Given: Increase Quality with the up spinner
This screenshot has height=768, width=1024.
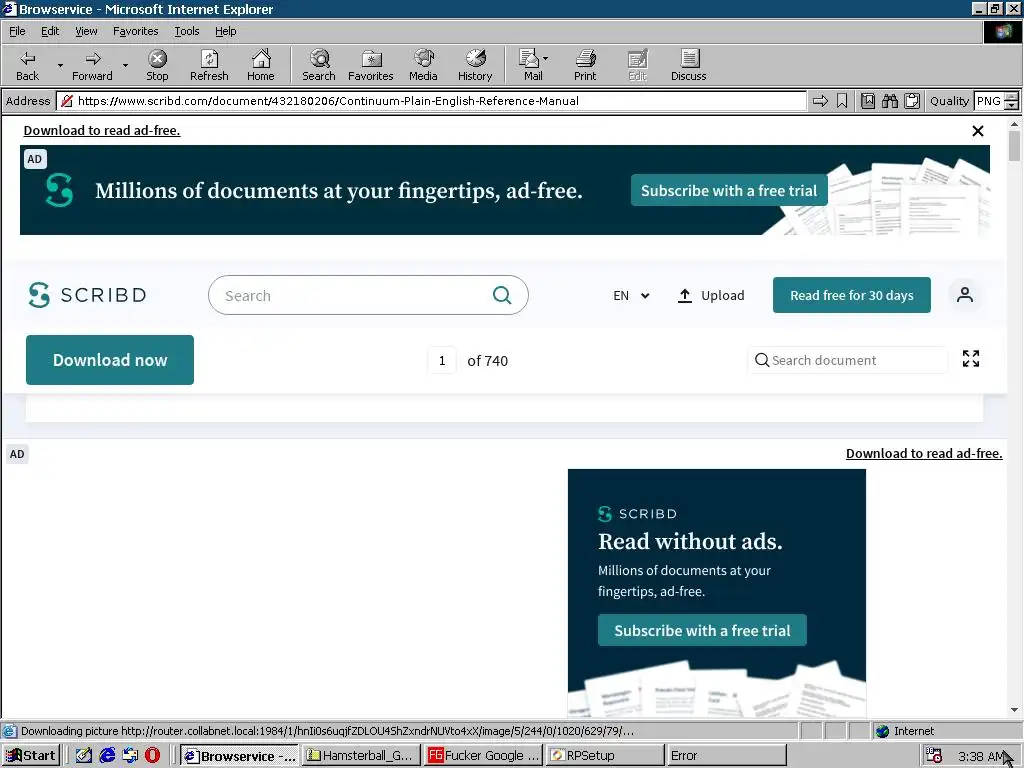Looking at the screenshot, I should pos(1012,97).
